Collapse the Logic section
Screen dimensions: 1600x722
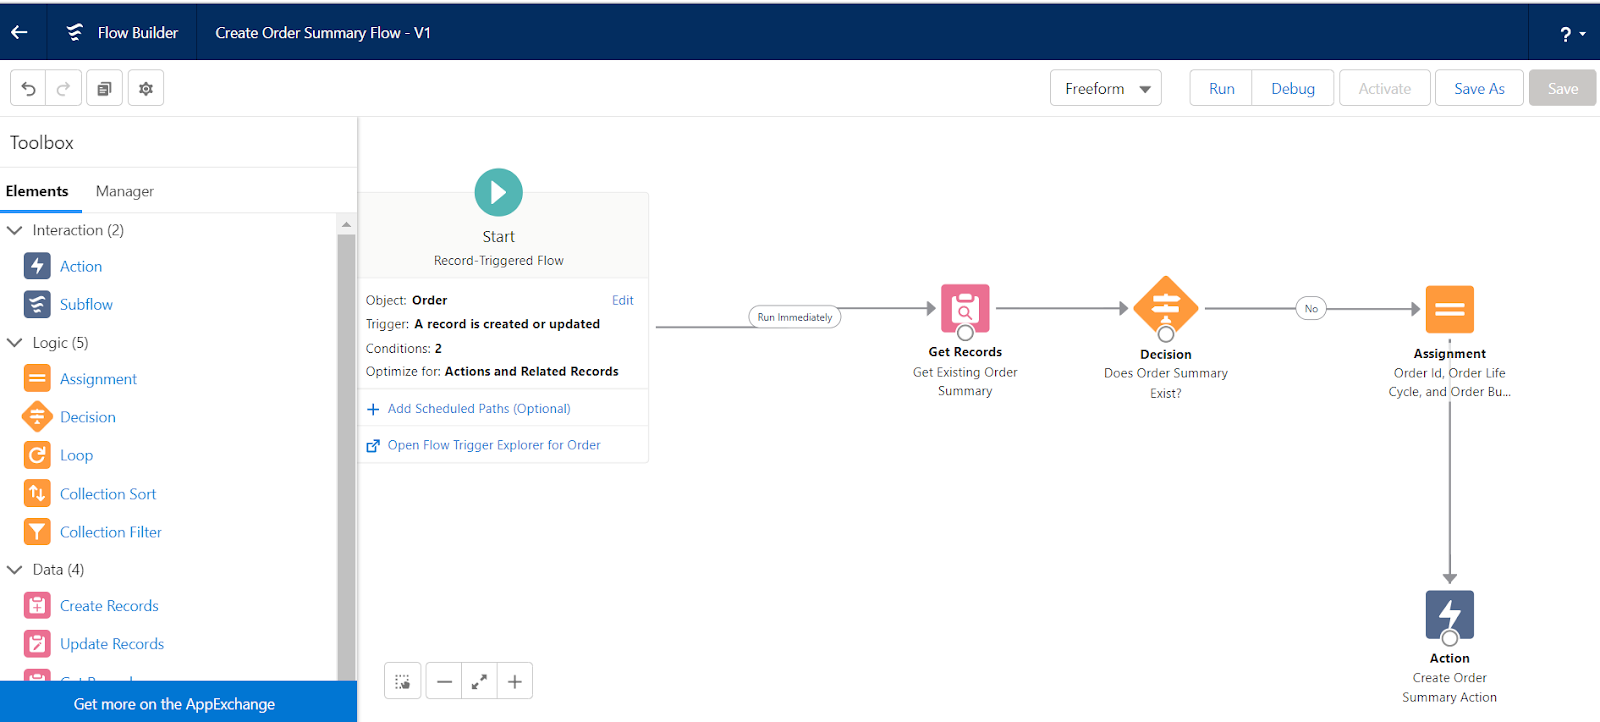pos(15,343)
